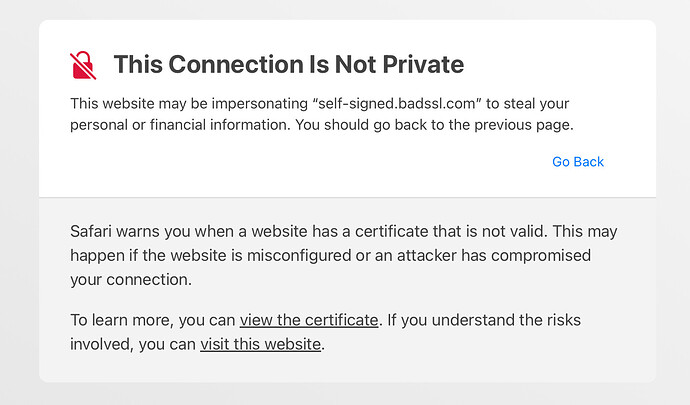Click the word "Safari" in the explanation
Screen dimensions: 690x405
pos(94,231)
